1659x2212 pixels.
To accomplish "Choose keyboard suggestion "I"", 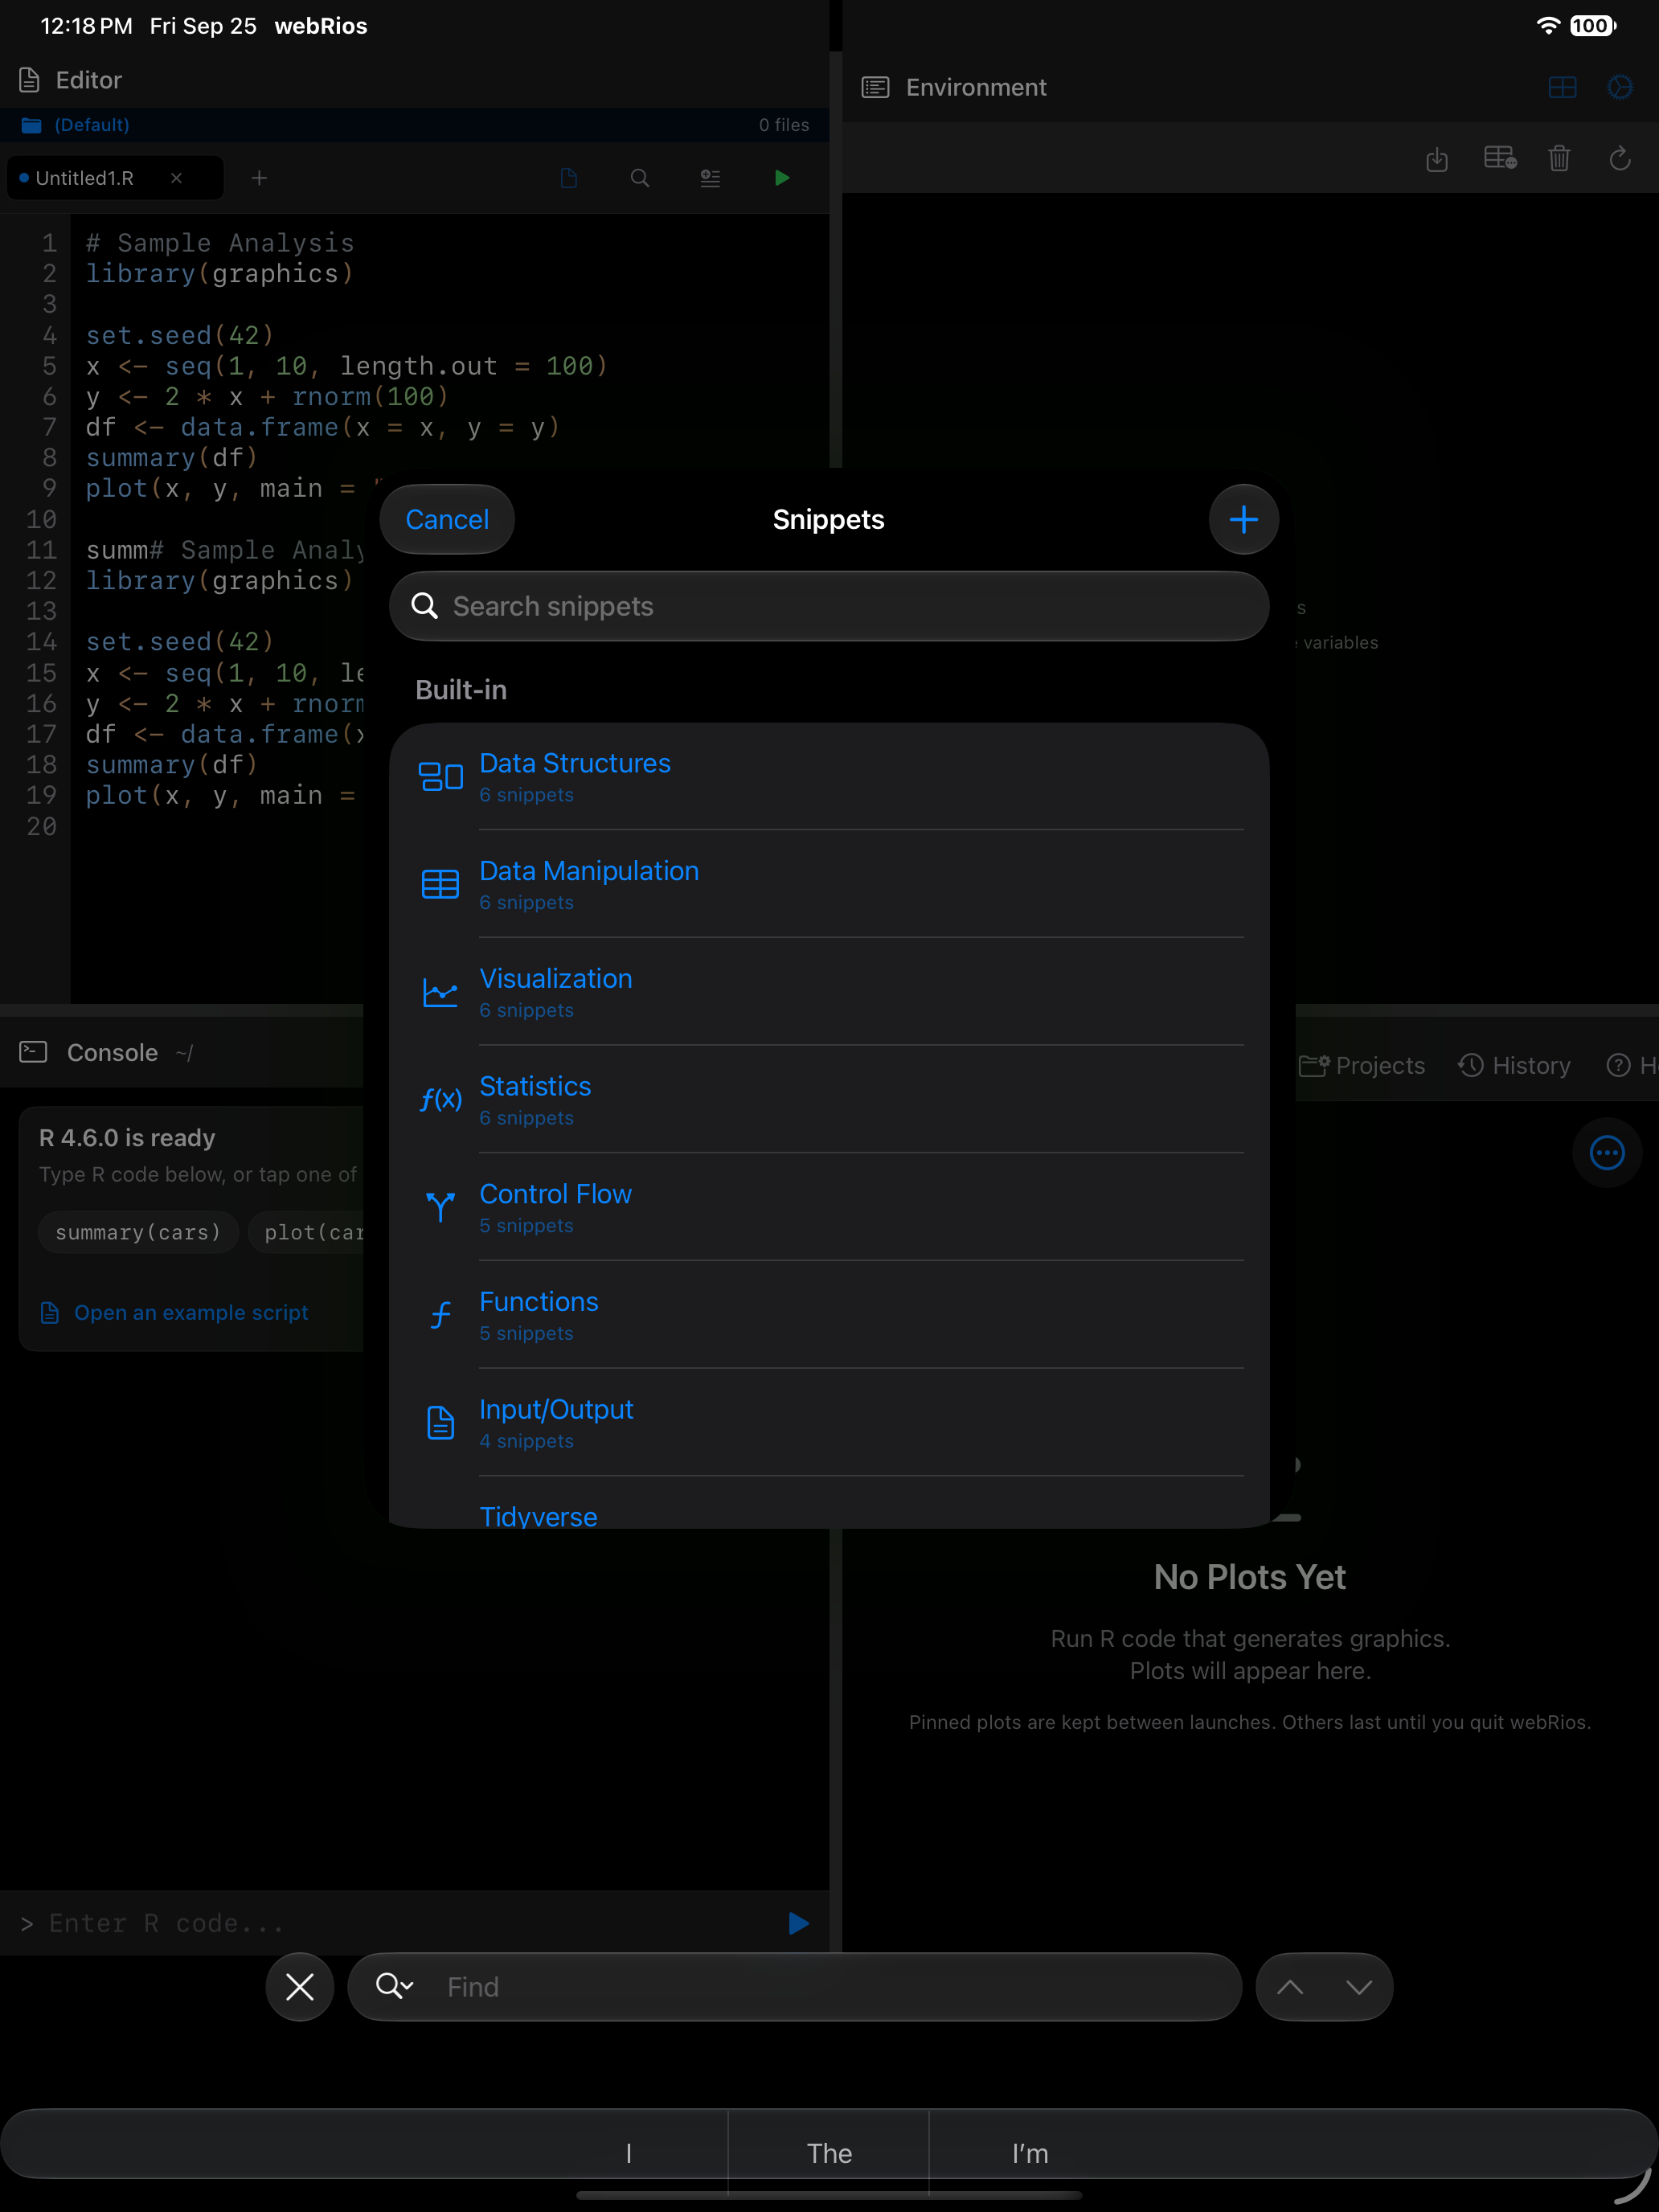I will (x=628, y=2152).
